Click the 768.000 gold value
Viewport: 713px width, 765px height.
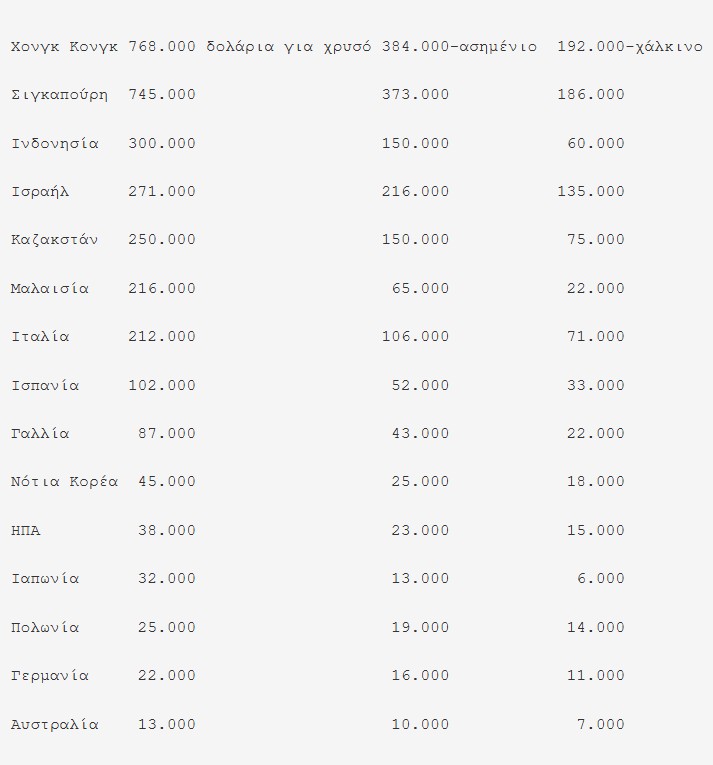[162, 47]
